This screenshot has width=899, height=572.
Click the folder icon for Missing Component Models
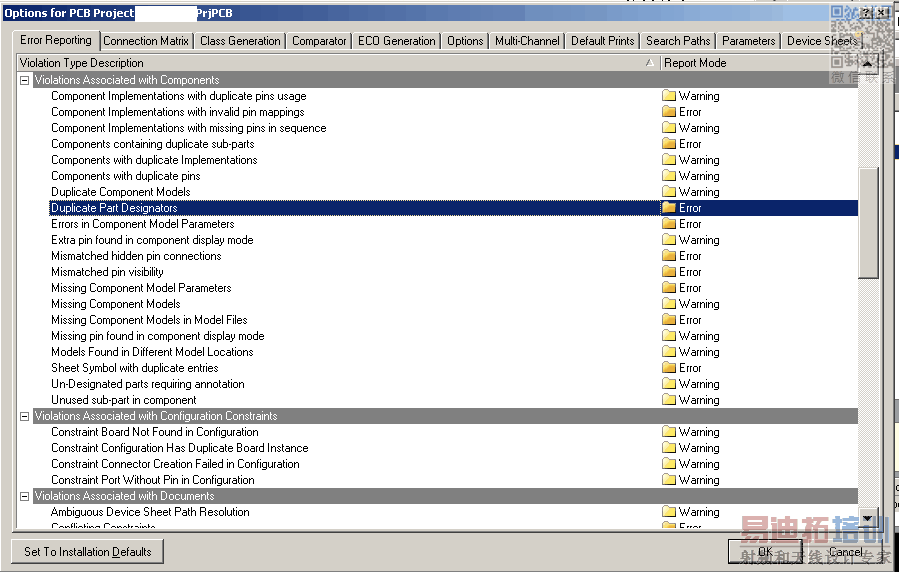pos(669,304)
